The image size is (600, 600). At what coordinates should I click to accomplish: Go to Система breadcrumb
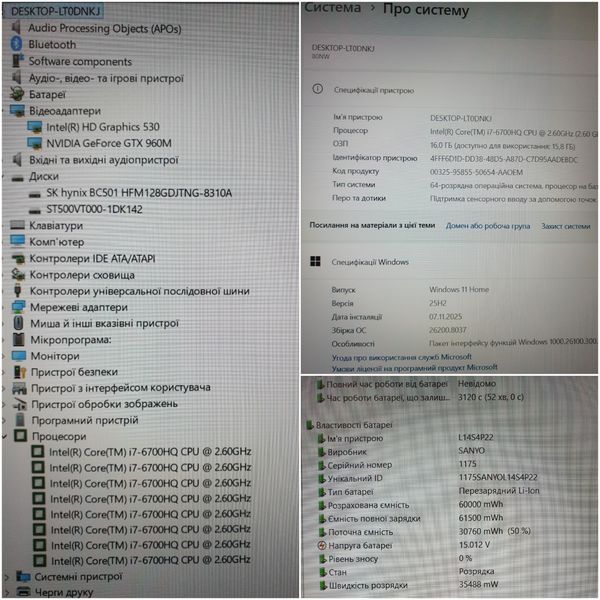click(333, 8)
